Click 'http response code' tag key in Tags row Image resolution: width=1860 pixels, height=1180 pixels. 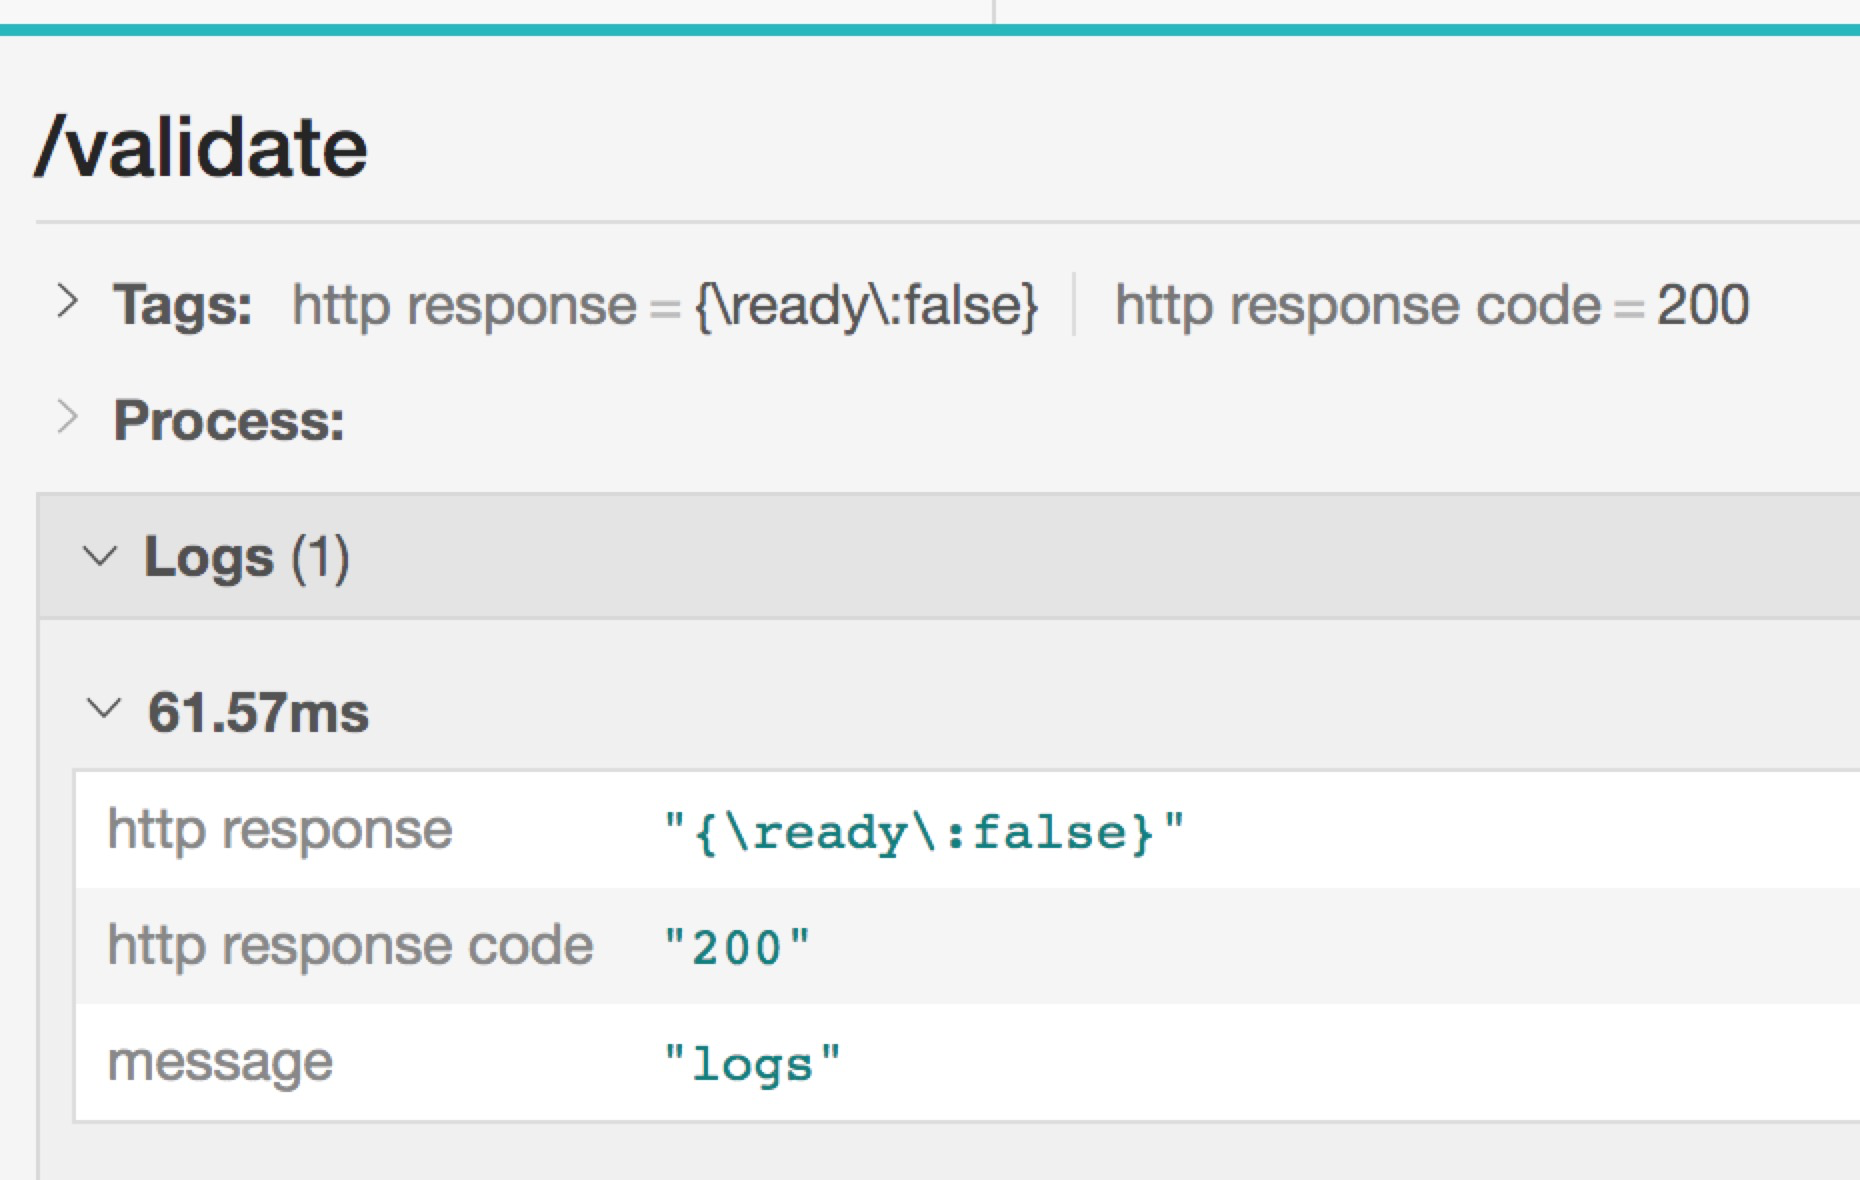pos(1358,305)
